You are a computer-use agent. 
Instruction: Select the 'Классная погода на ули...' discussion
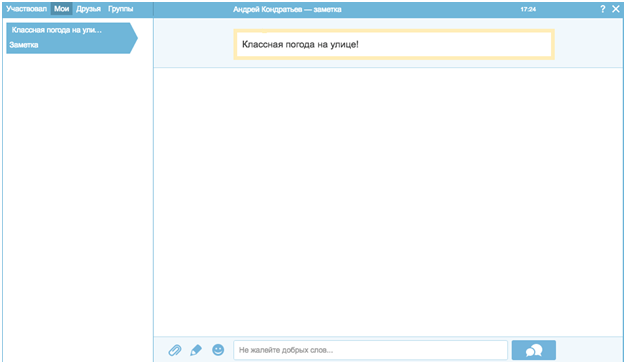pyautogui.click(x=72, y=38)
